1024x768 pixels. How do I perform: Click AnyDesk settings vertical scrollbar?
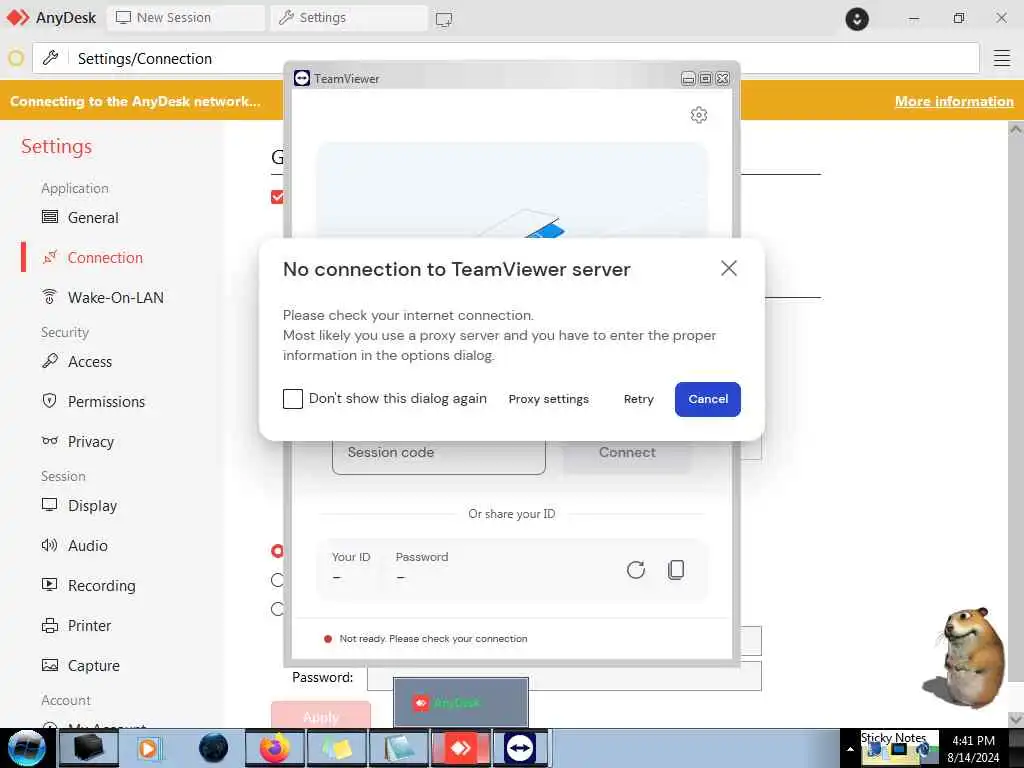[1016, 424]
